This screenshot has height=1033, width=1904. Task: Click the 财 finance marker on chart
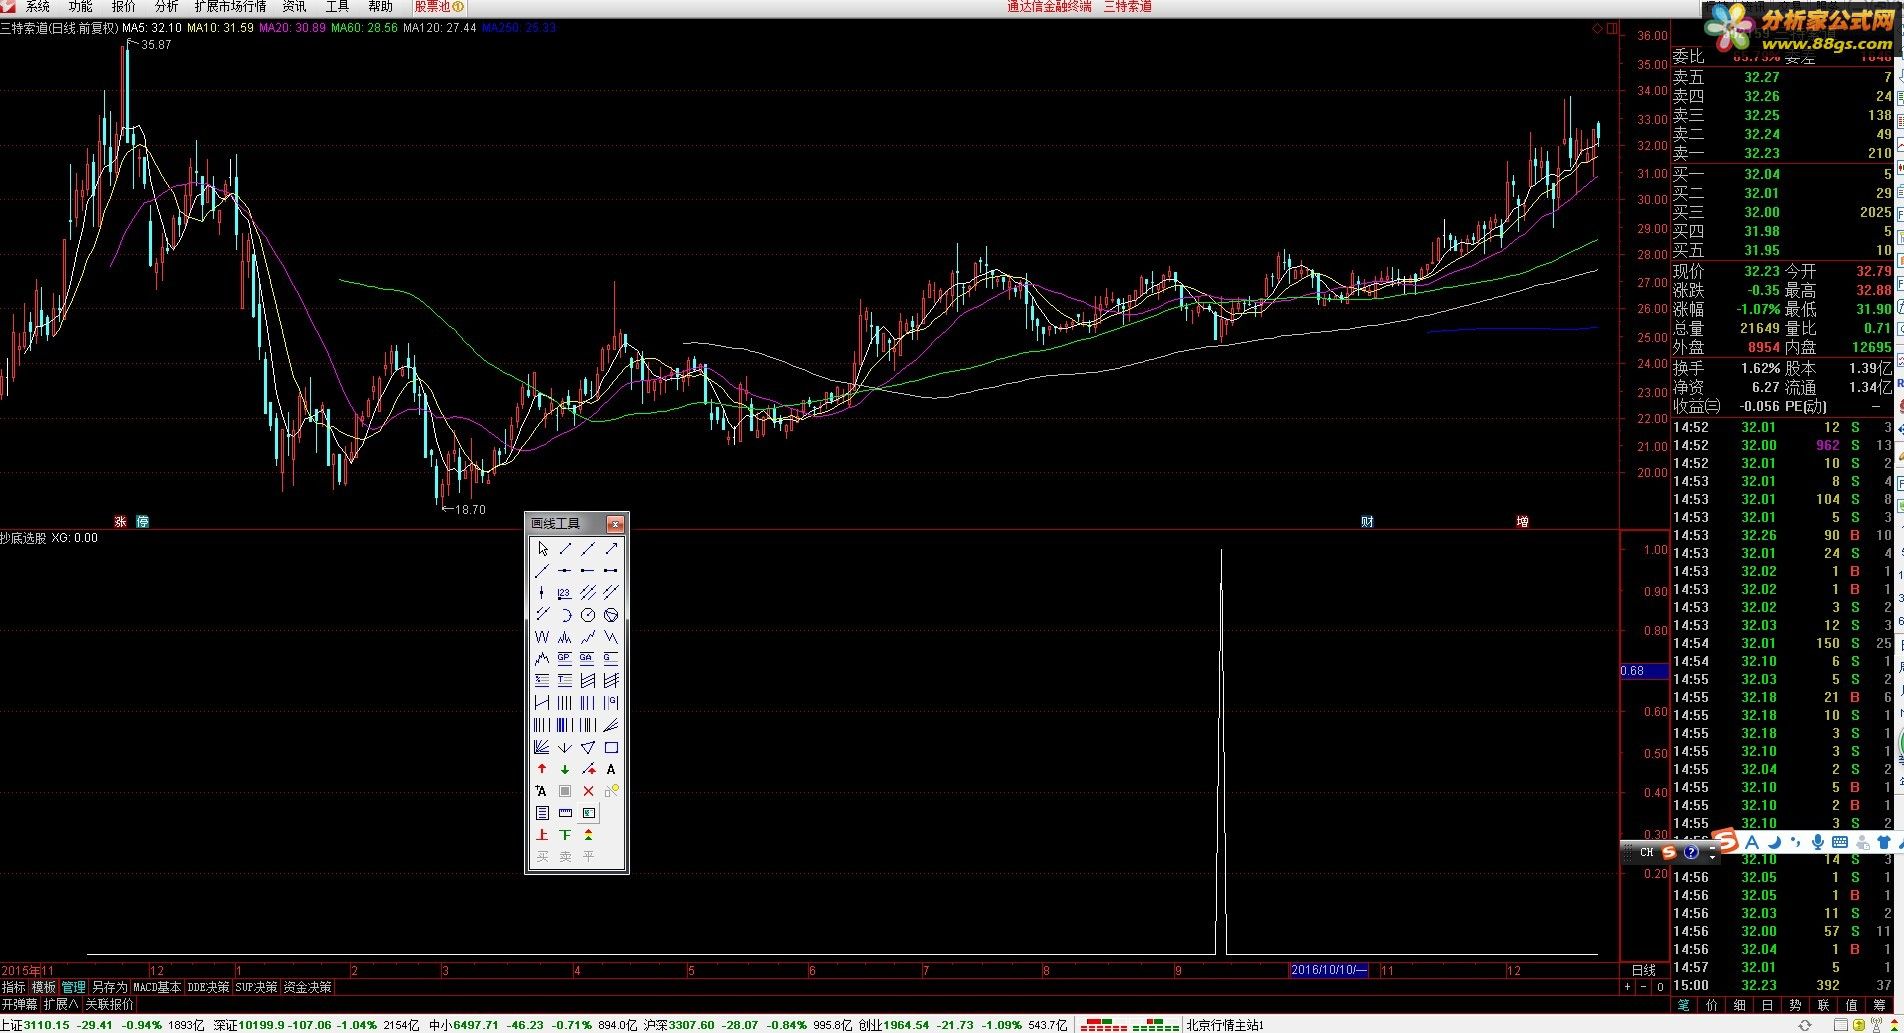[1367, 522]
